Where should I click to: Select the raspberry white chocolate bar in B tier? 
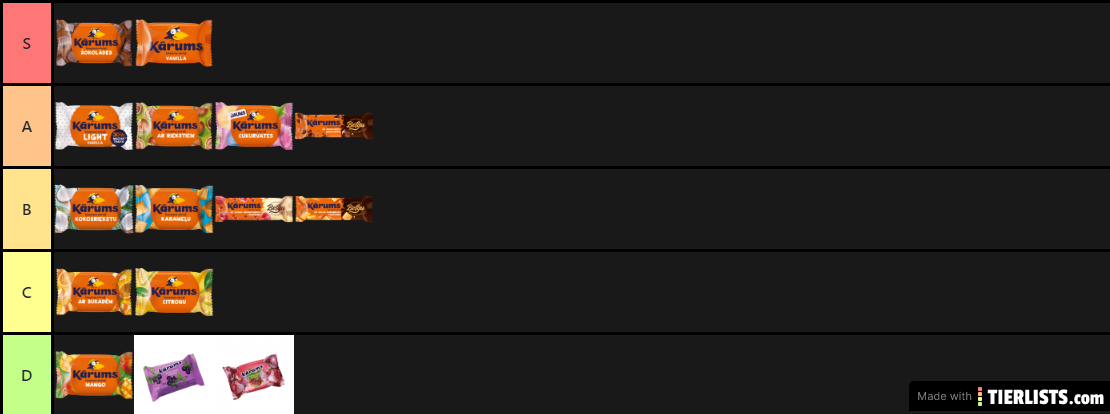254,209
